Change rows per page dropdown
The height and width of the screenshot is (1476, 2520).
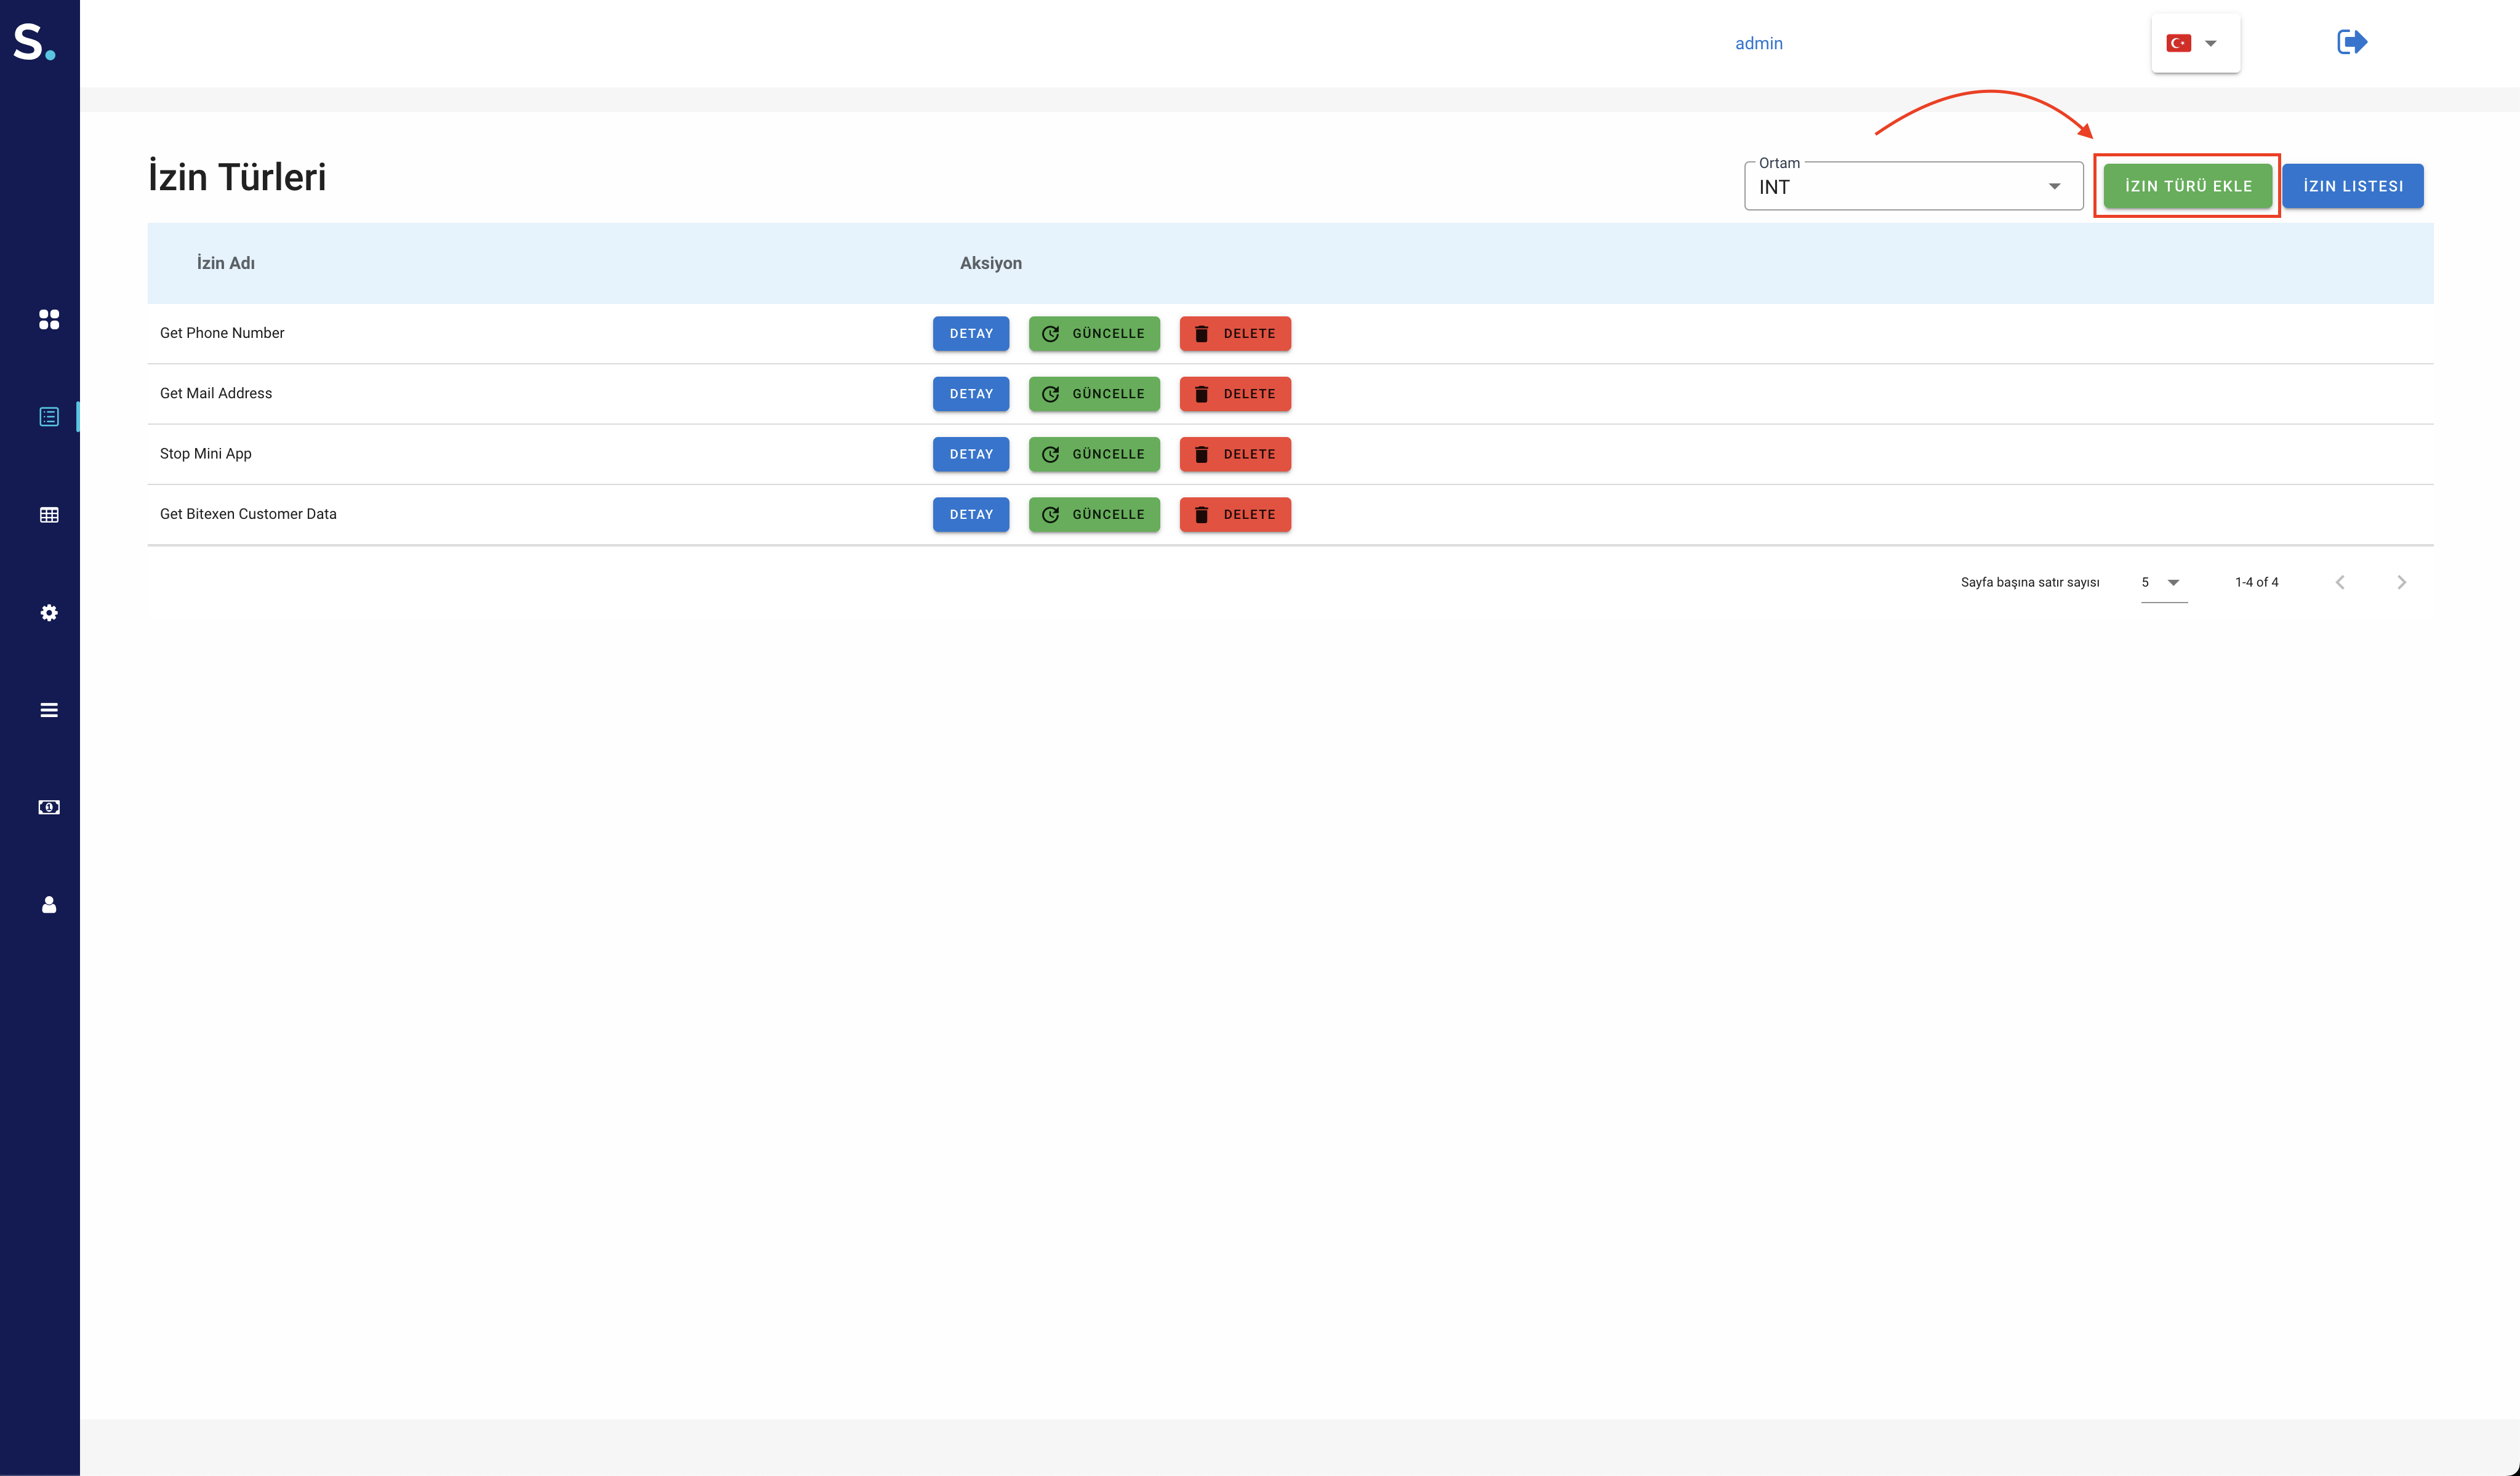(x=2162, y=582)
